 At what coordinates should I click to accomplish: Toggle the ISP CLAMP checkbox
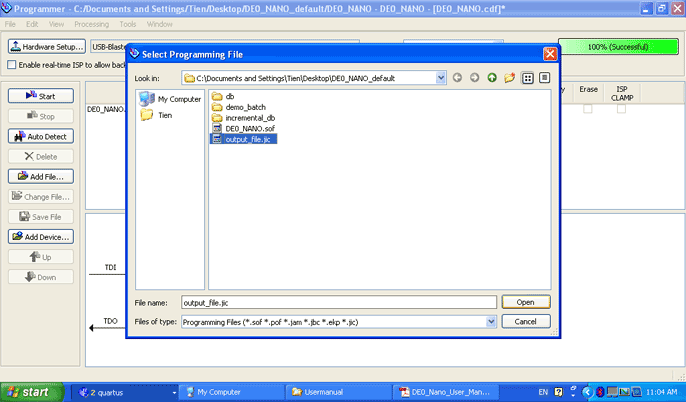pyautogui.click(x=621, y=108)
